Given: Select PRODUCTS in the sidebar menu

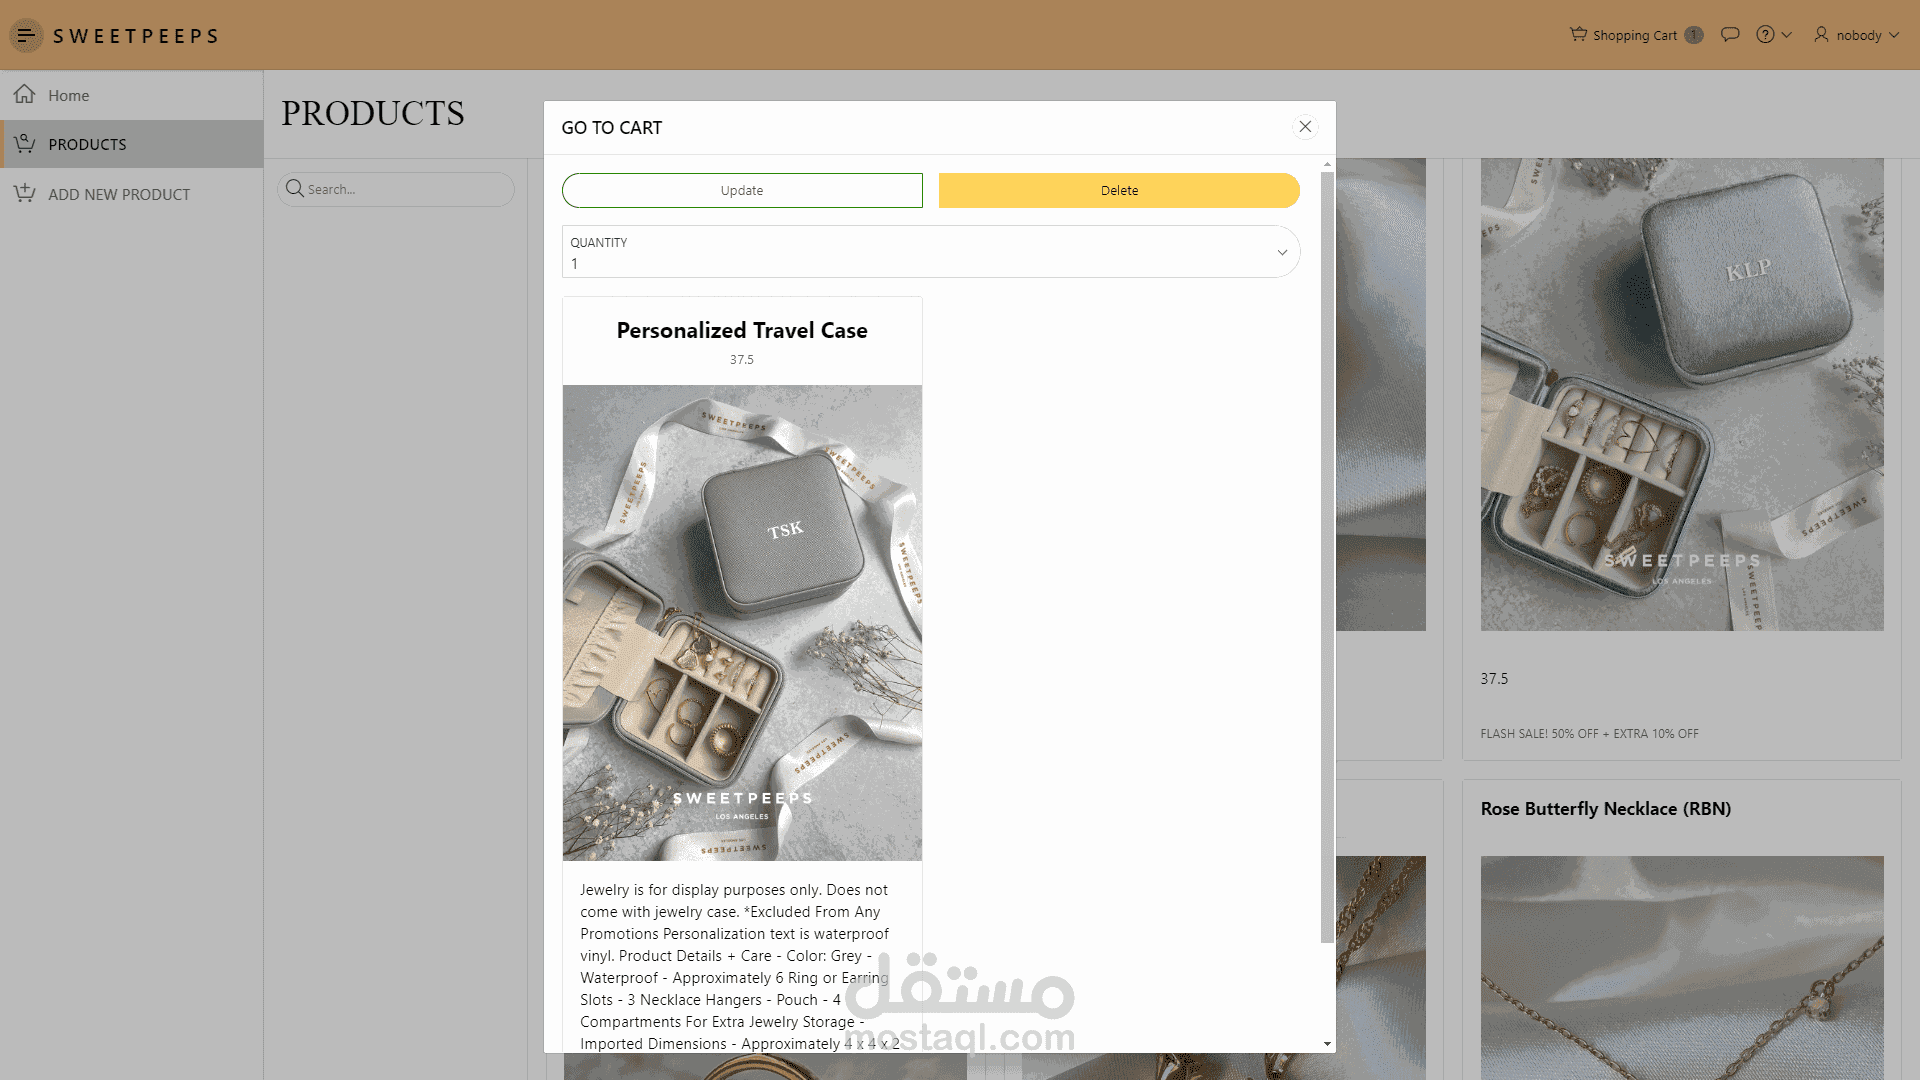Looking at the screenshot, I should pyautogui.click(x=87, y=144).
